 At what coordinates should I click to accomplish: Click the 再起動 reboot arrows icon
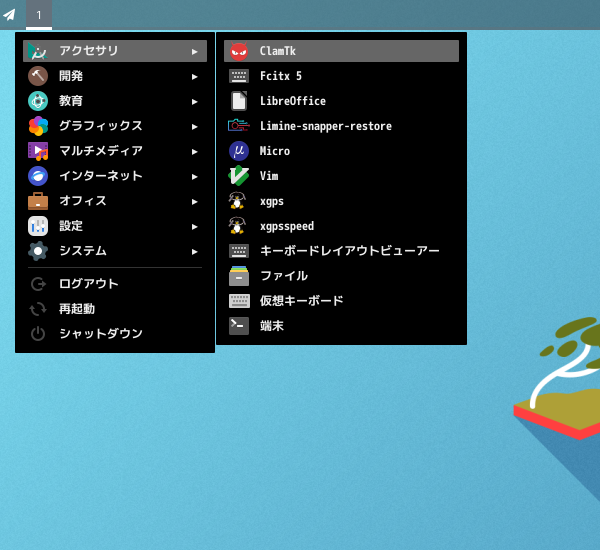[38, 309]
